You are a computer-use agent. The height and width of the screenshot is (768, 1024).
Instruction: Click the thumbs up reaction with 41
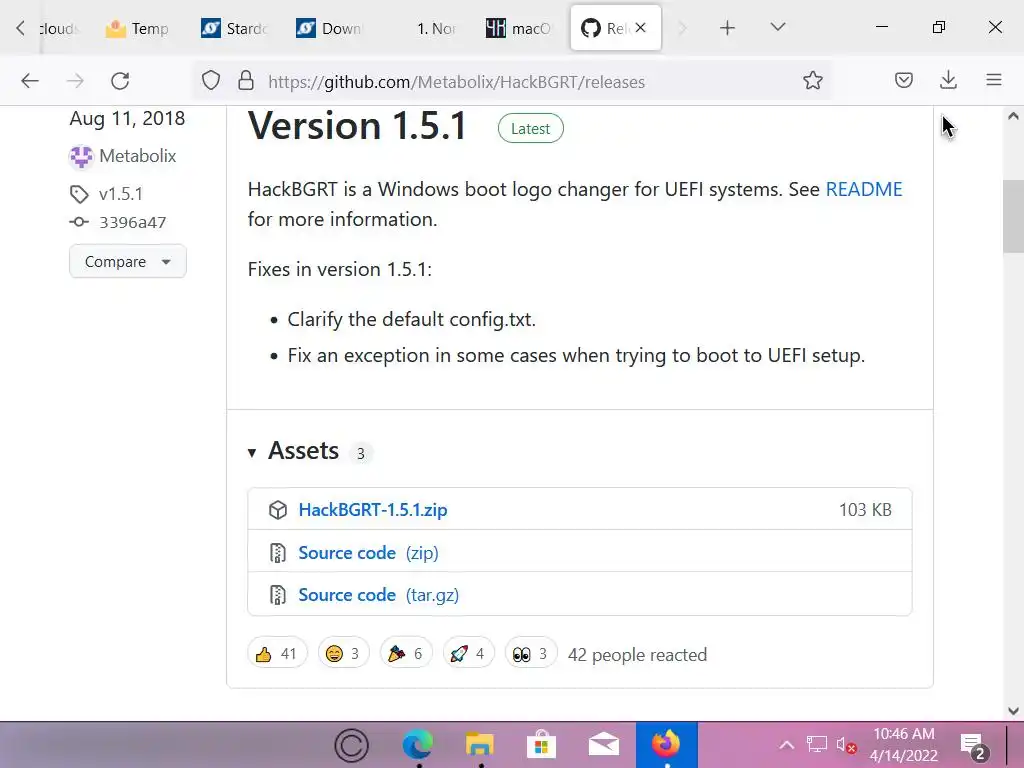point(277,653)
